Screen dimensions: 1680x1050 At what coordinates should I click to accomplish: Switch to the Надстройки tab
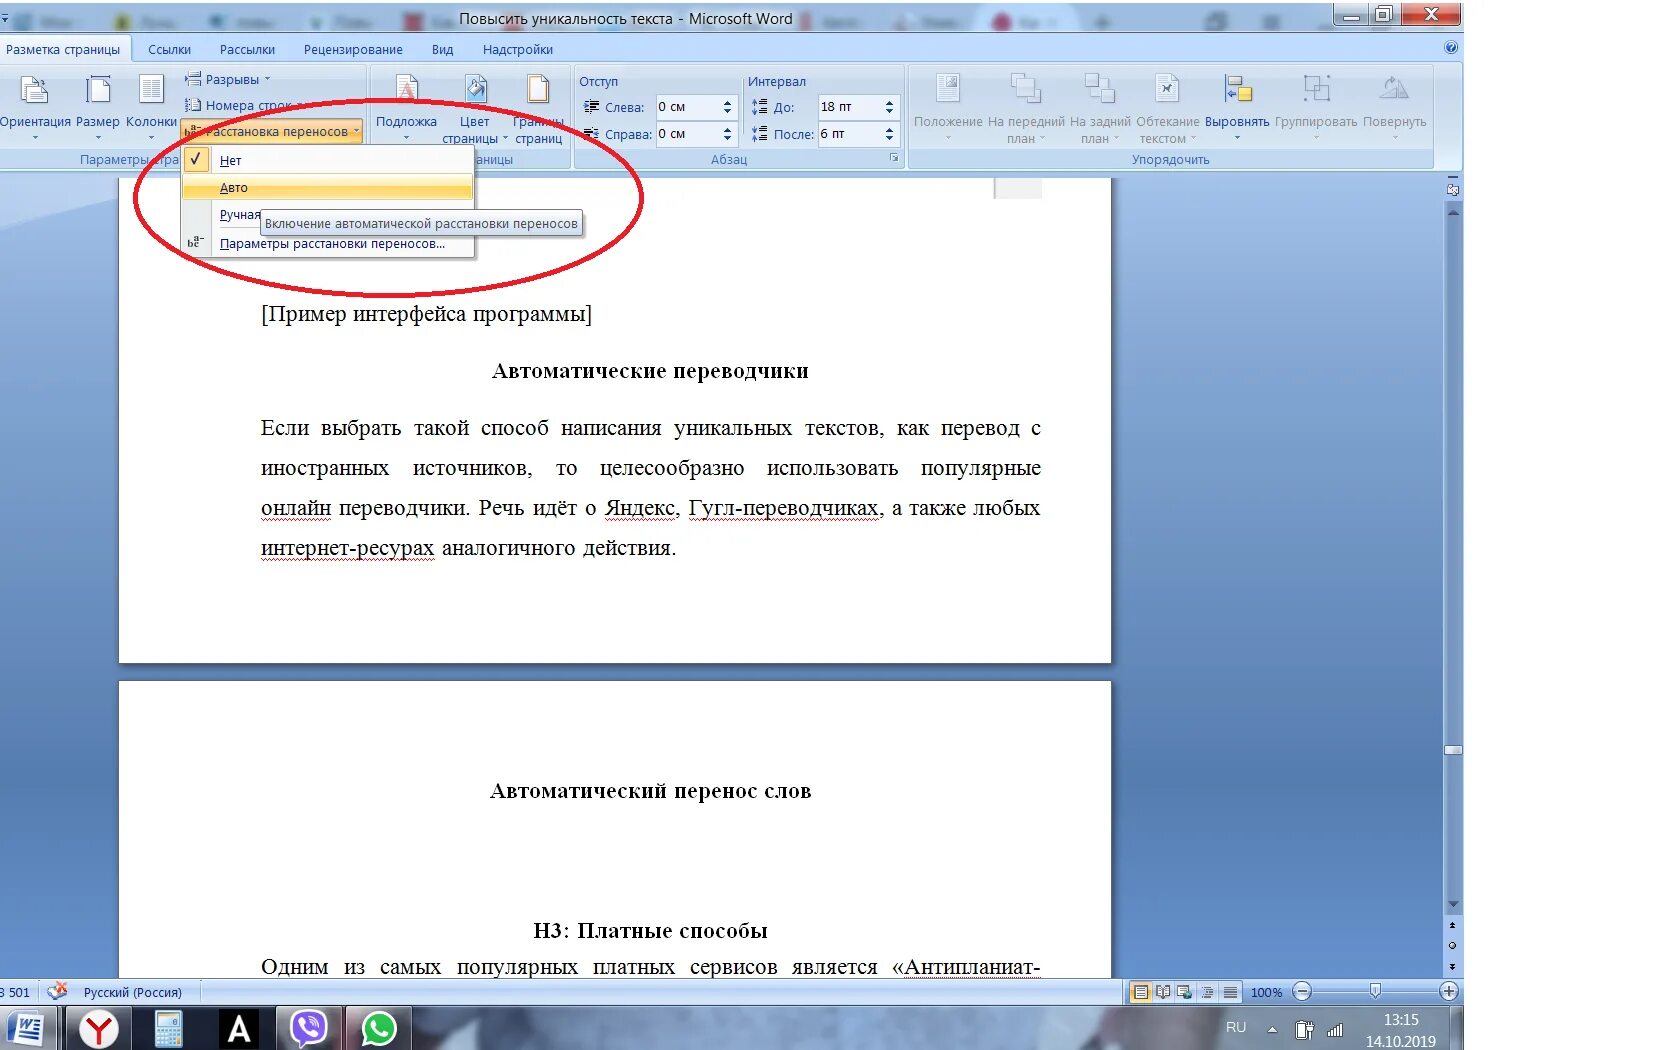(517, 49)
